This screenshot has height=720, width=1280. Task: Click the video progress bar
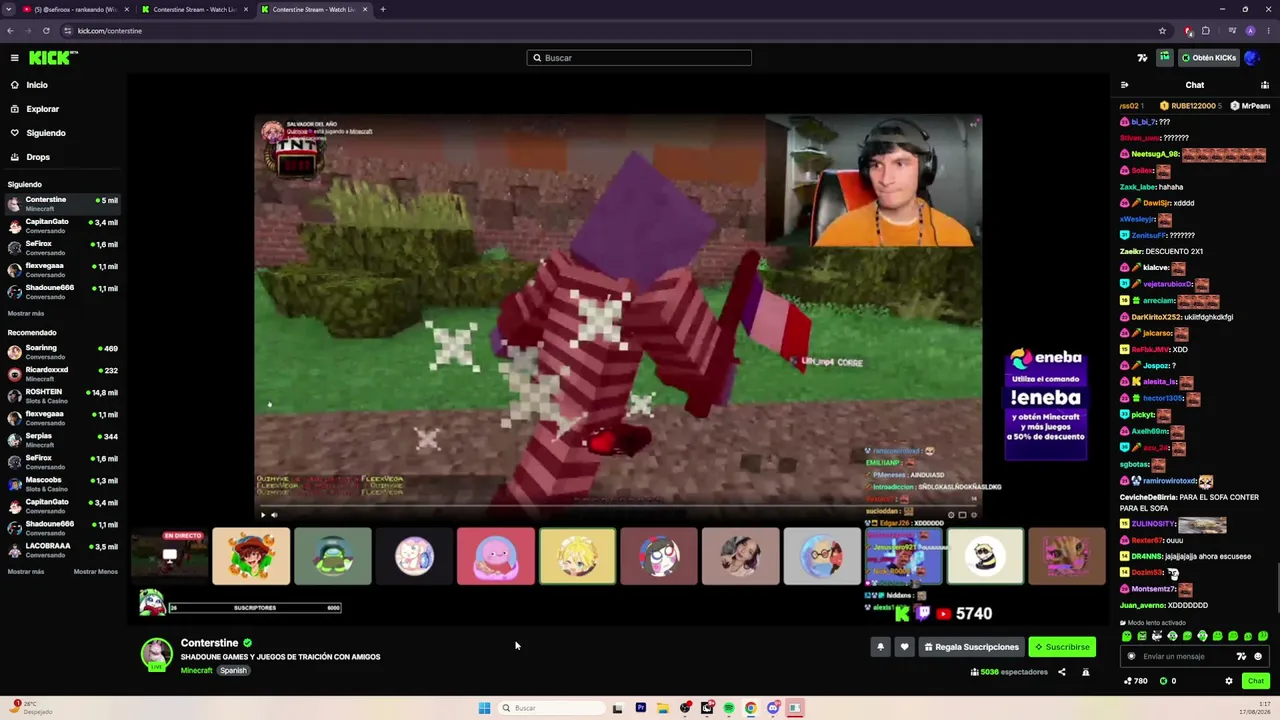618,506
